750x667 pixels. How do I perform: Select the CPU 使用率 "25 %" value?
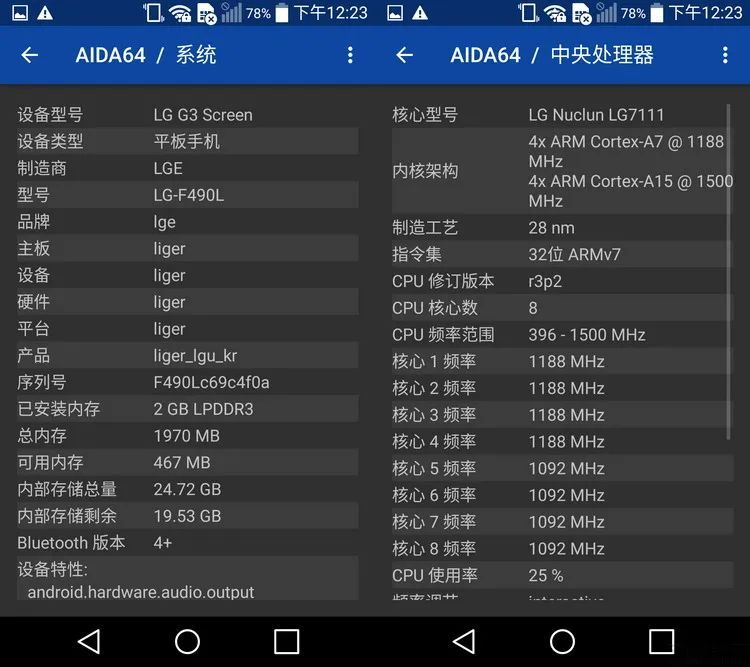tap(546, 576)
